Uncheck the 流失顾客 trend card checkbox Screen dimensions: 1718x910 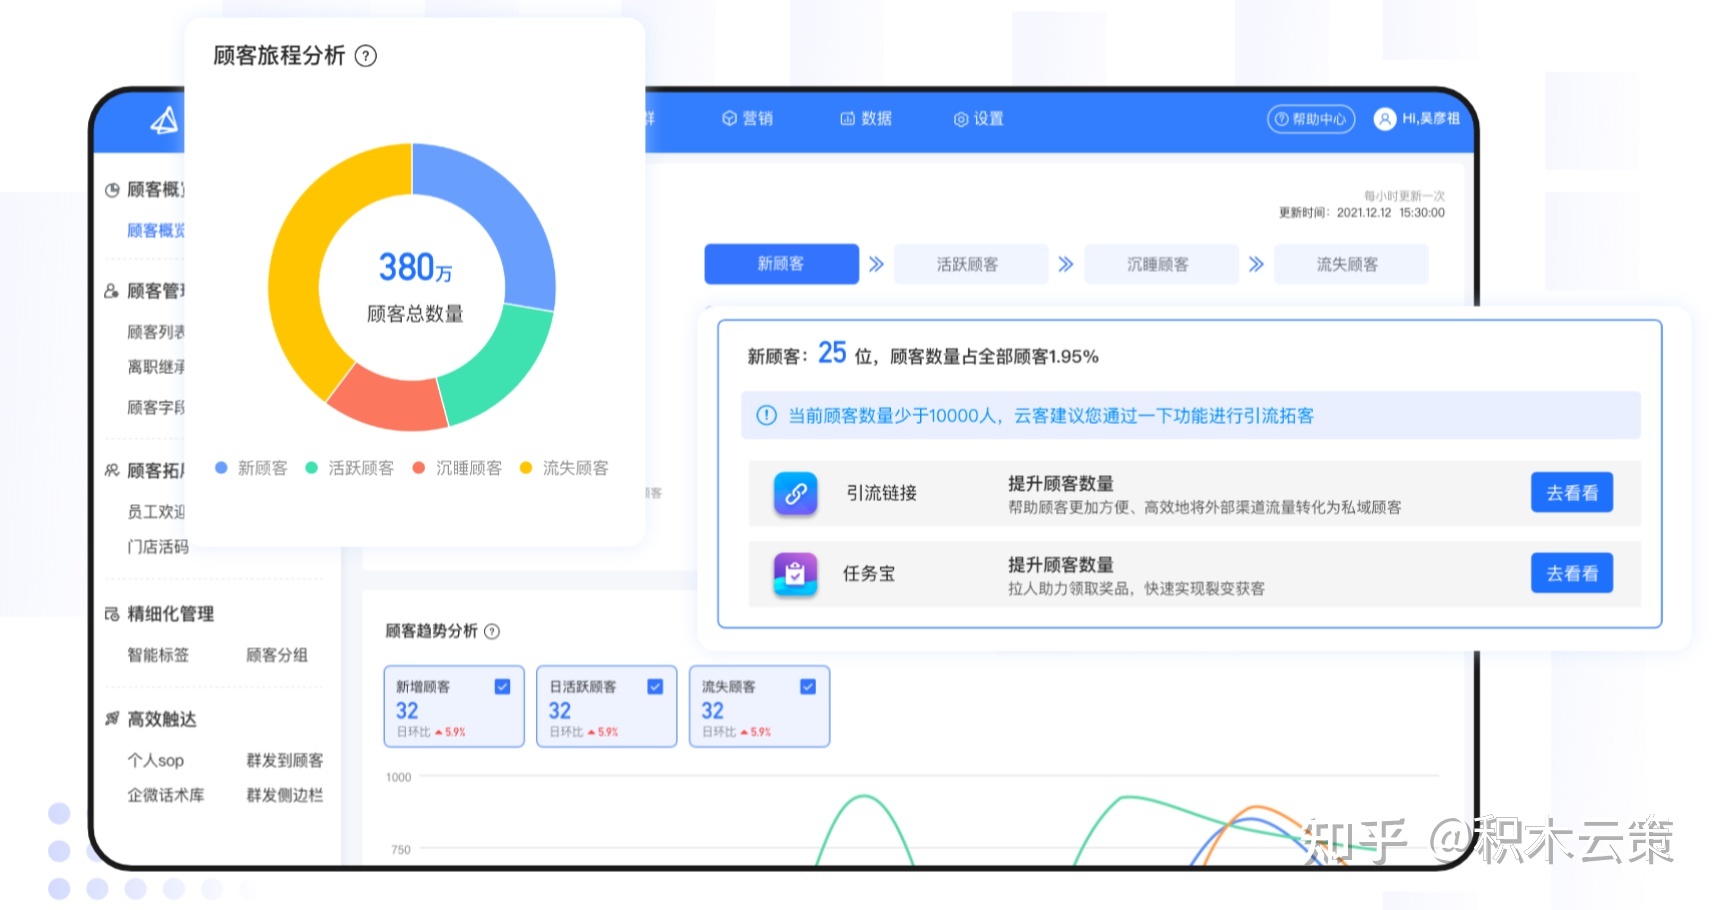tap(808, 687)
